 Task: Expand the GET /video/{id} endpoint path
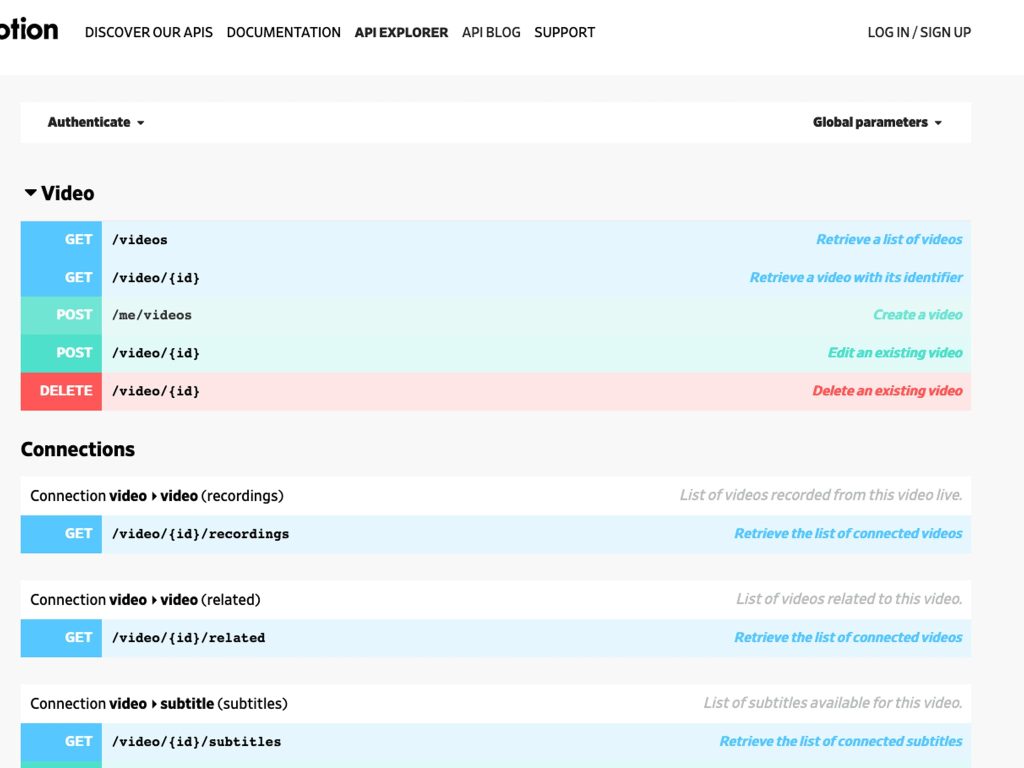point(155,278)
